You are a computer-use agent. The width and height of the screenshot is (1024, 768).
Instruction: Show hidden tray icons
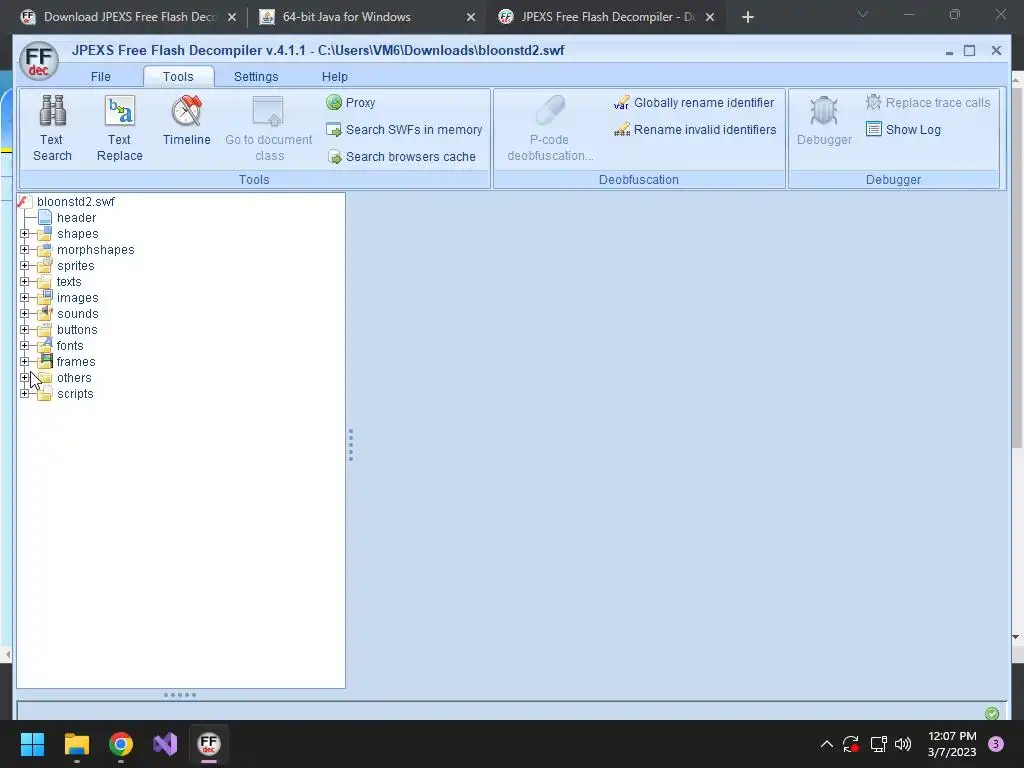827,744
